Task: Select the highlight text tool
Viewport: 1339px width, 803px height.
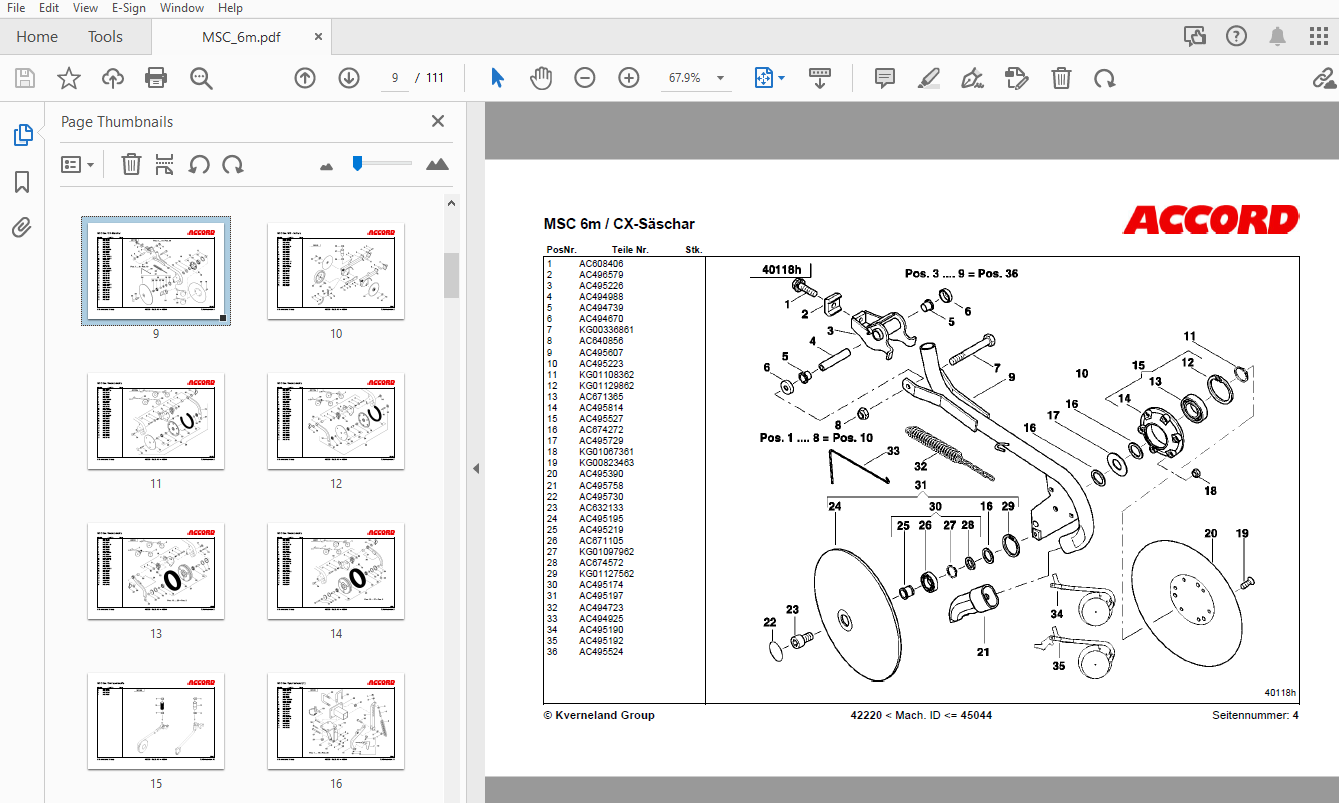Action: point(929,78)
